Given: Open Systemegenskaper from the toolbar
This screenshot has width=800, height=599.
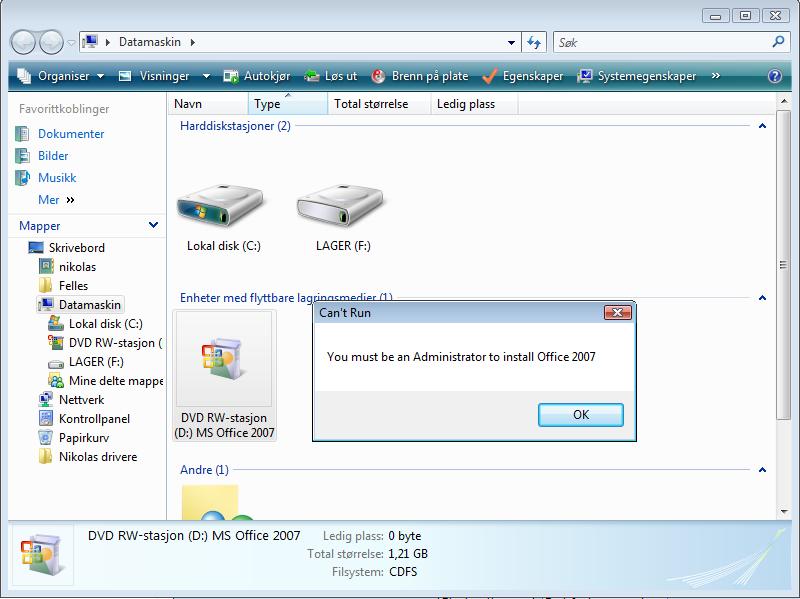Looking at the screenshot, I should [636, 76].
